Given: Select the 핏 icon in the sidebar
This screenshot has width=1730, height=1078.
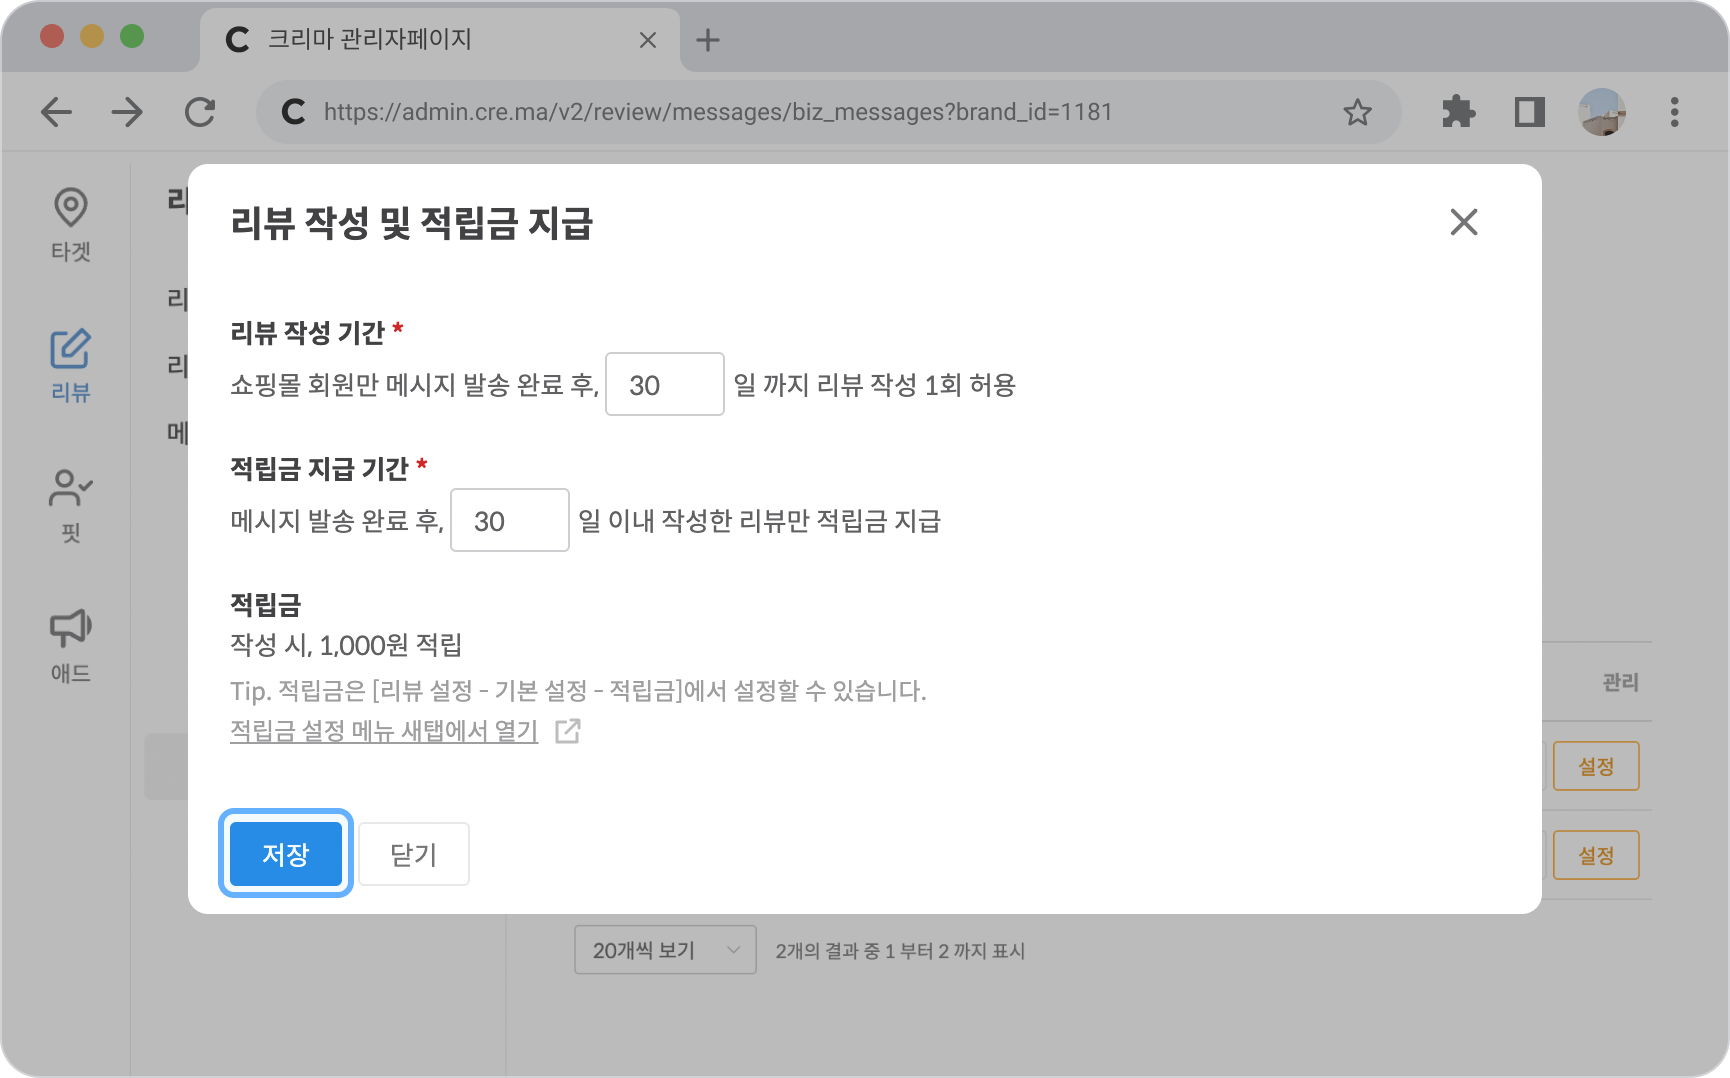Looking at the screenshot, I should point(69,505).
